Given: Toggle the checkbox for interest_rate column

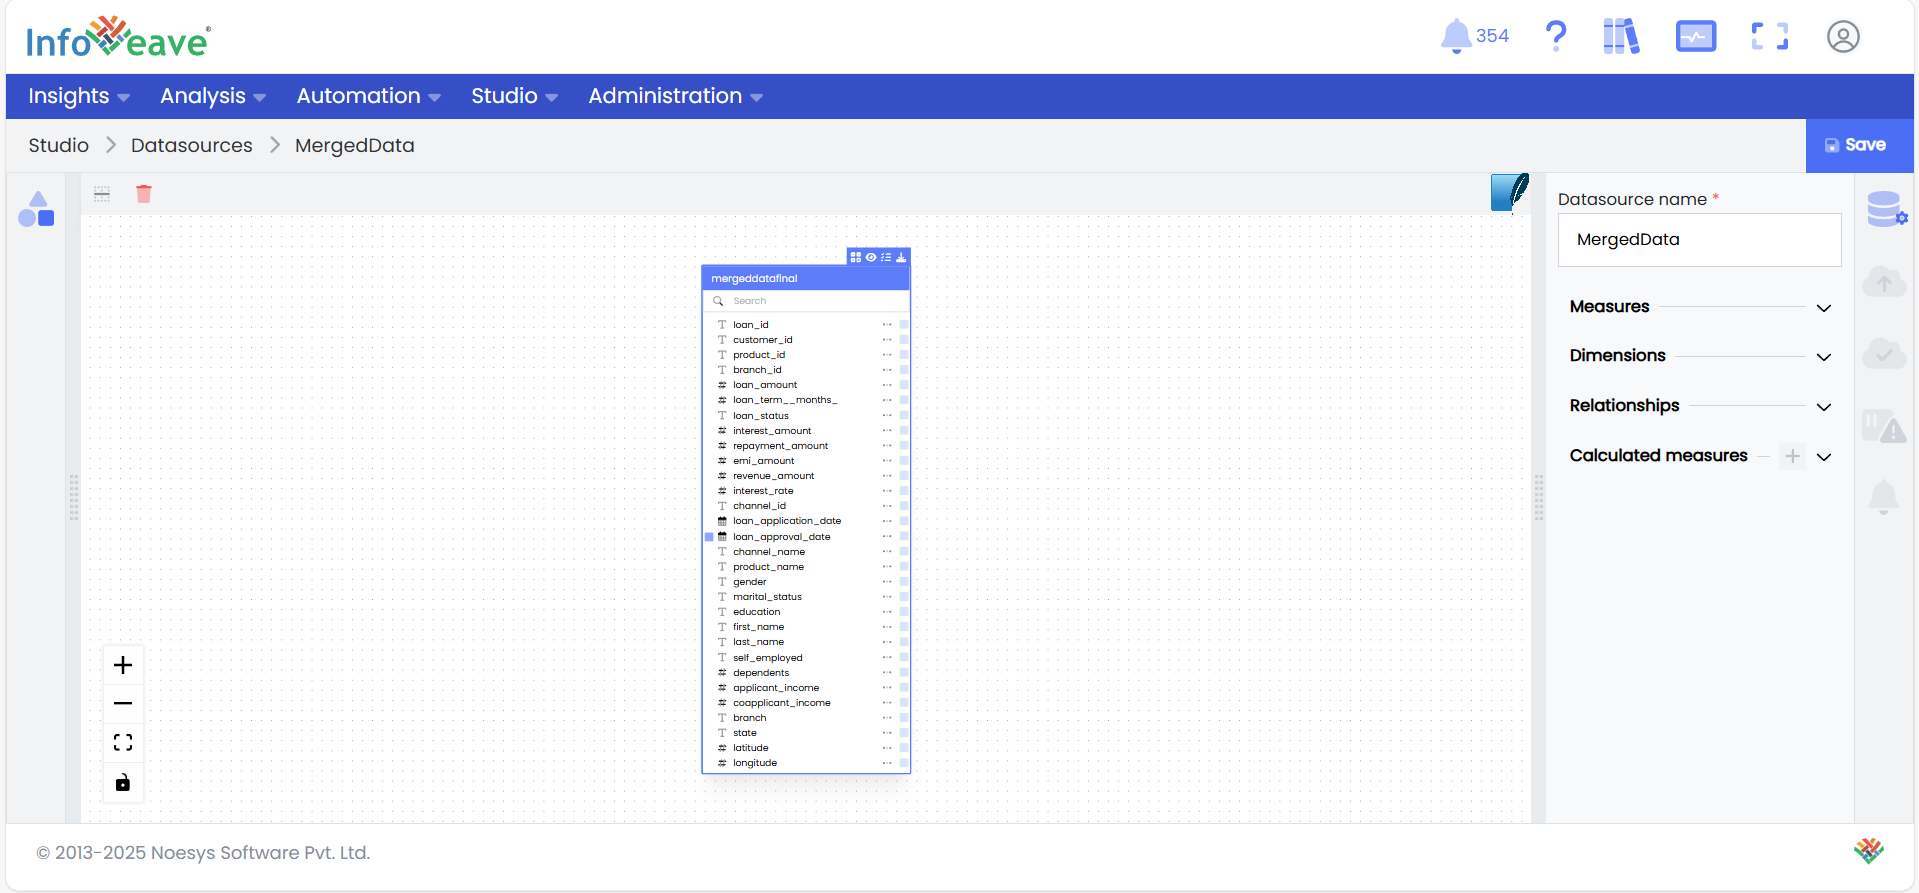Looking at the screenshot, I should coord(904,491).
